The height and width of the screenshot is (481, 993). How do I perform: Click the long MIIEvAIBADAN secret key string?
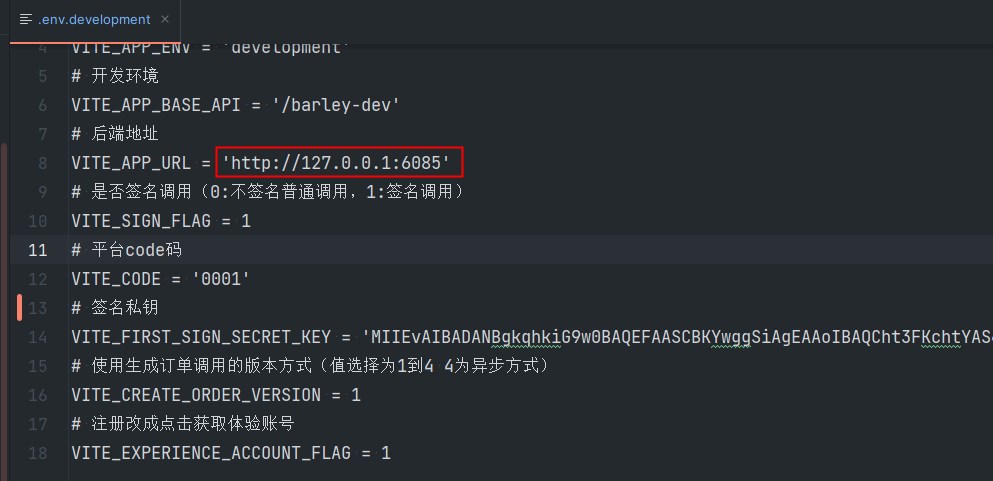[670, 337]
